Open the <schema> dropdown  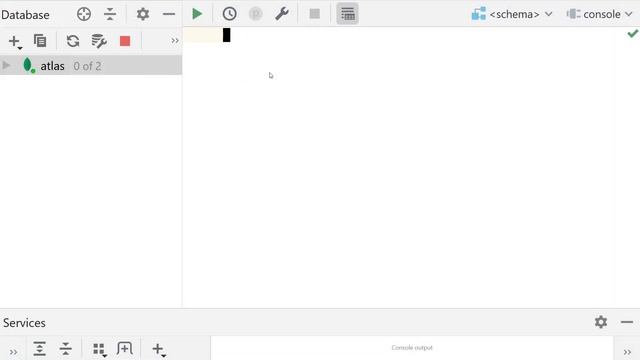[512, 14]
